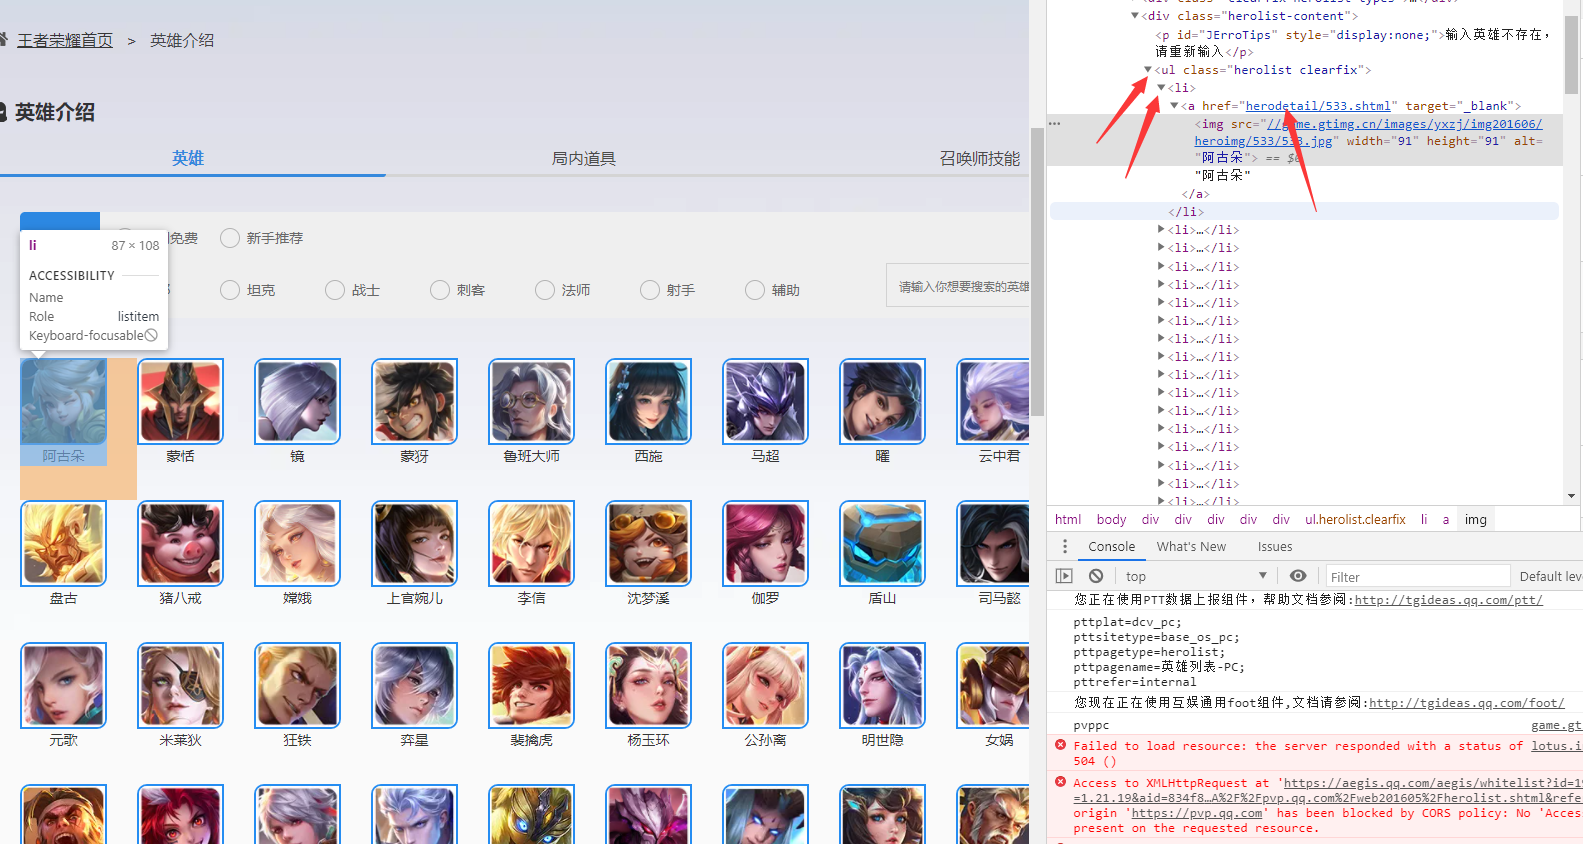Open hero 镜 portrait
Image resolution: width=1583 pixels, height=844 pixels.
(297, 401)
